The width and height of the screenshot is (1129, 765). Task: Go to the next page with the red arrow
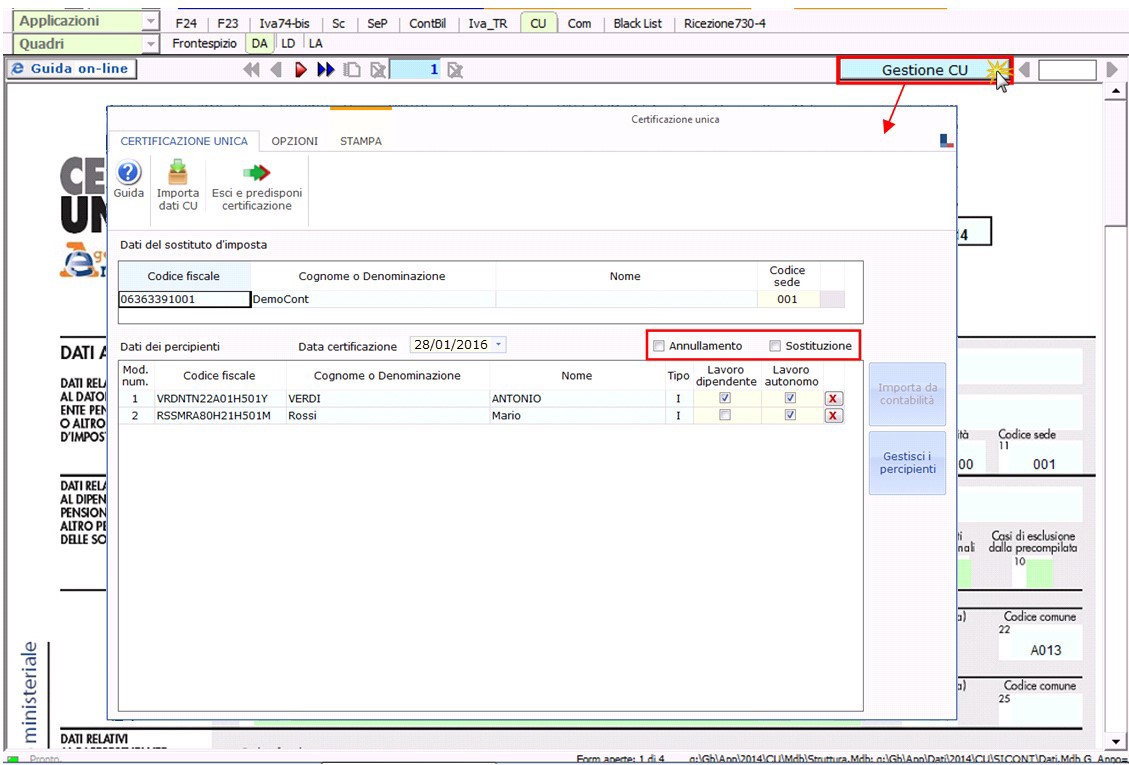coord(301,70)
